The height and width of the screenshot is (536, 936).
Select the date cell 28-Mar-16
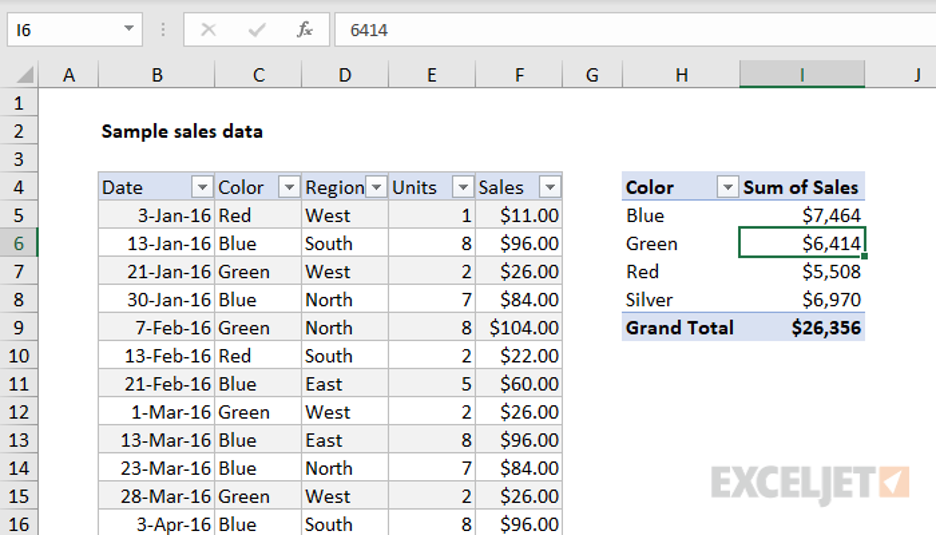tap(156, 496)
